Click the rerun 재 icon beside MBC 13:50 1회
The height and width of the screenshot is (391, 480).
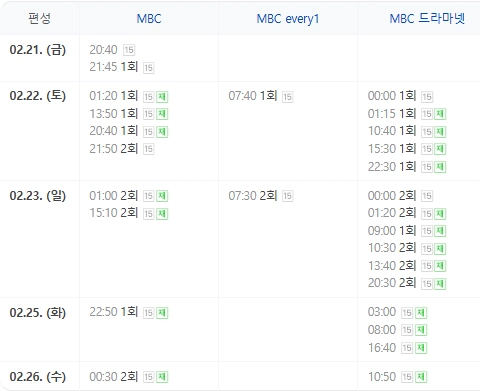162,114
